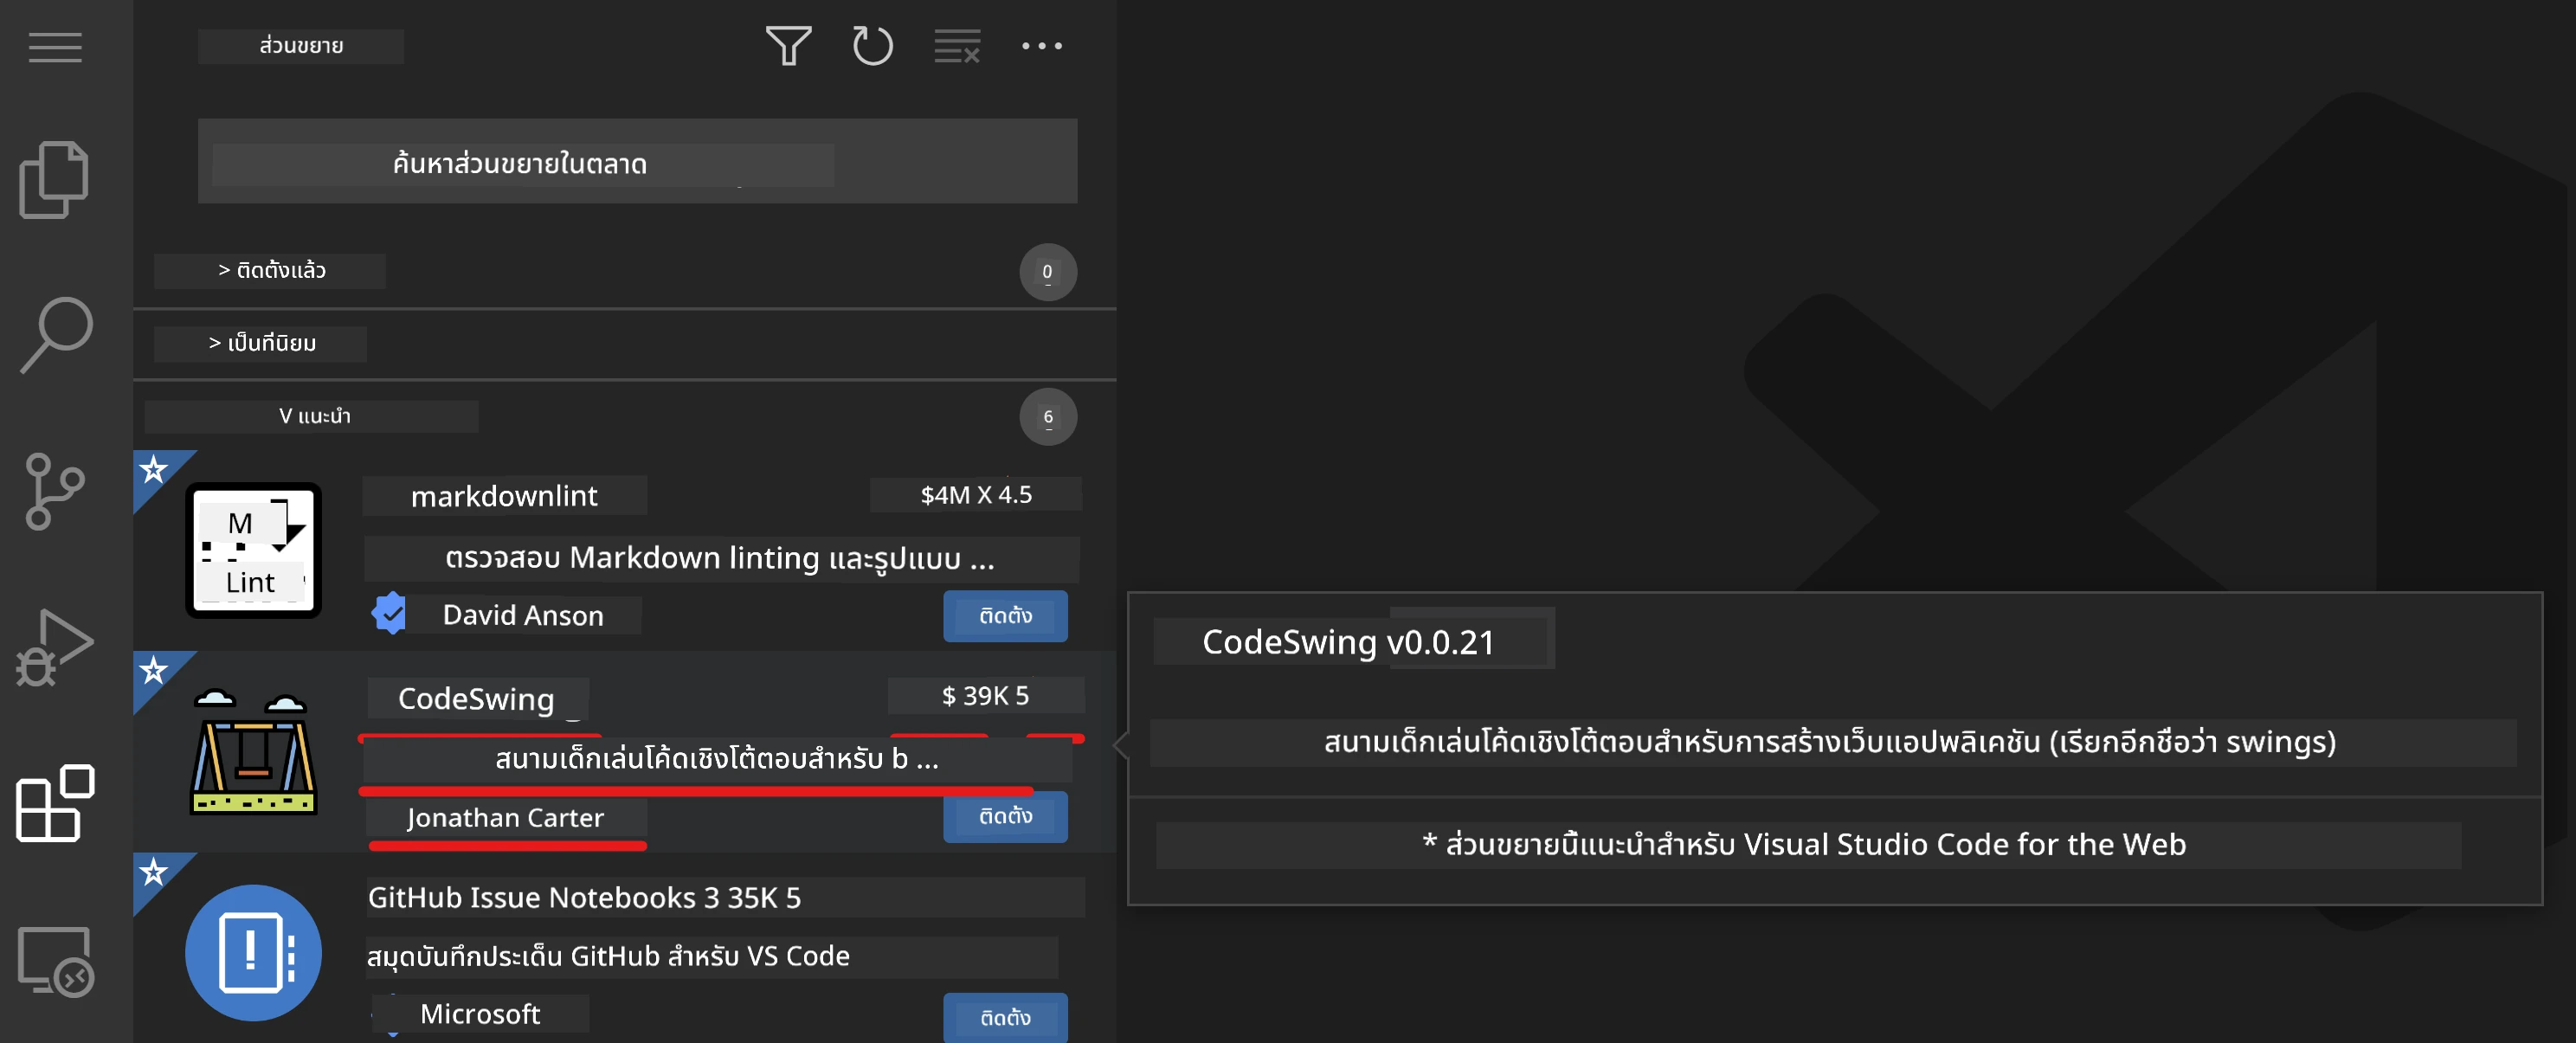Click publisher name David Anson
The image size is (2576, 1043).
pyautogui.click(x=523, y=615)
